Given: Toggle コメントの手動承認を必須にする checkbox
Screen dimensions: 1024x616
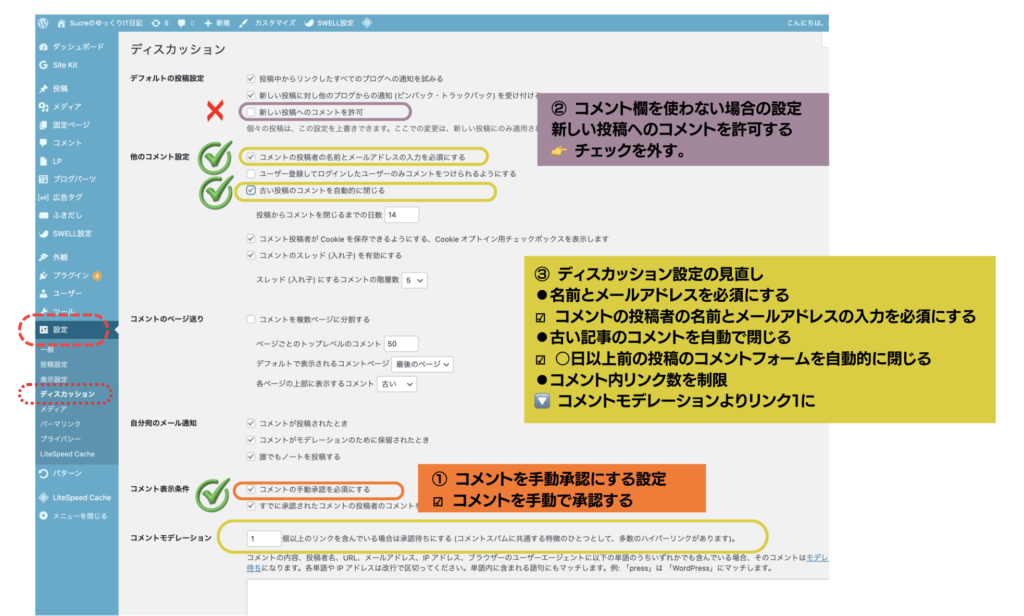Looking at the screenshot, I should point(251,490).
